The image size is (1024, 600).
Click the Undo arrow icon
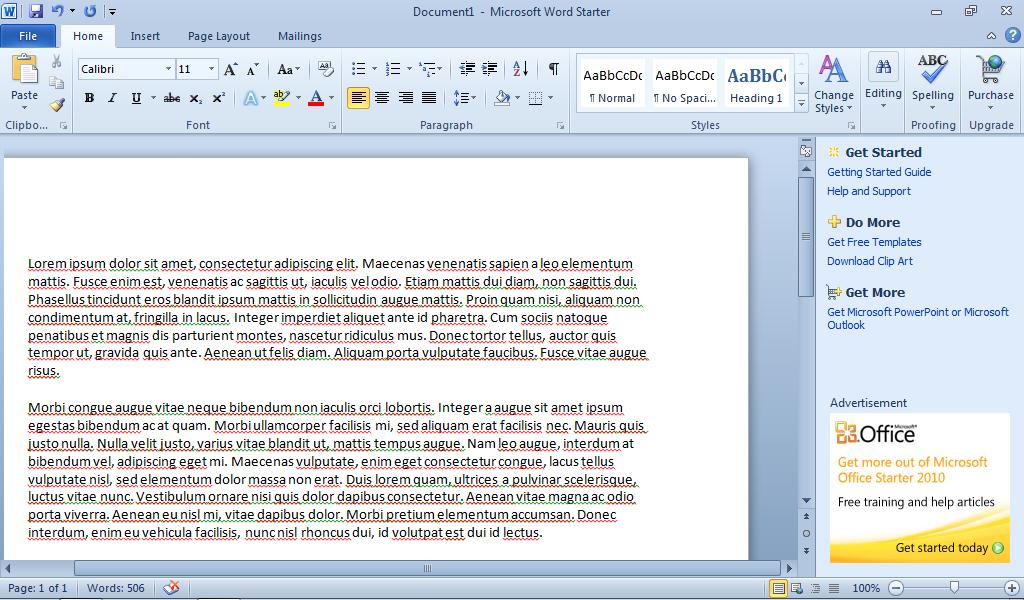(57, 11)
